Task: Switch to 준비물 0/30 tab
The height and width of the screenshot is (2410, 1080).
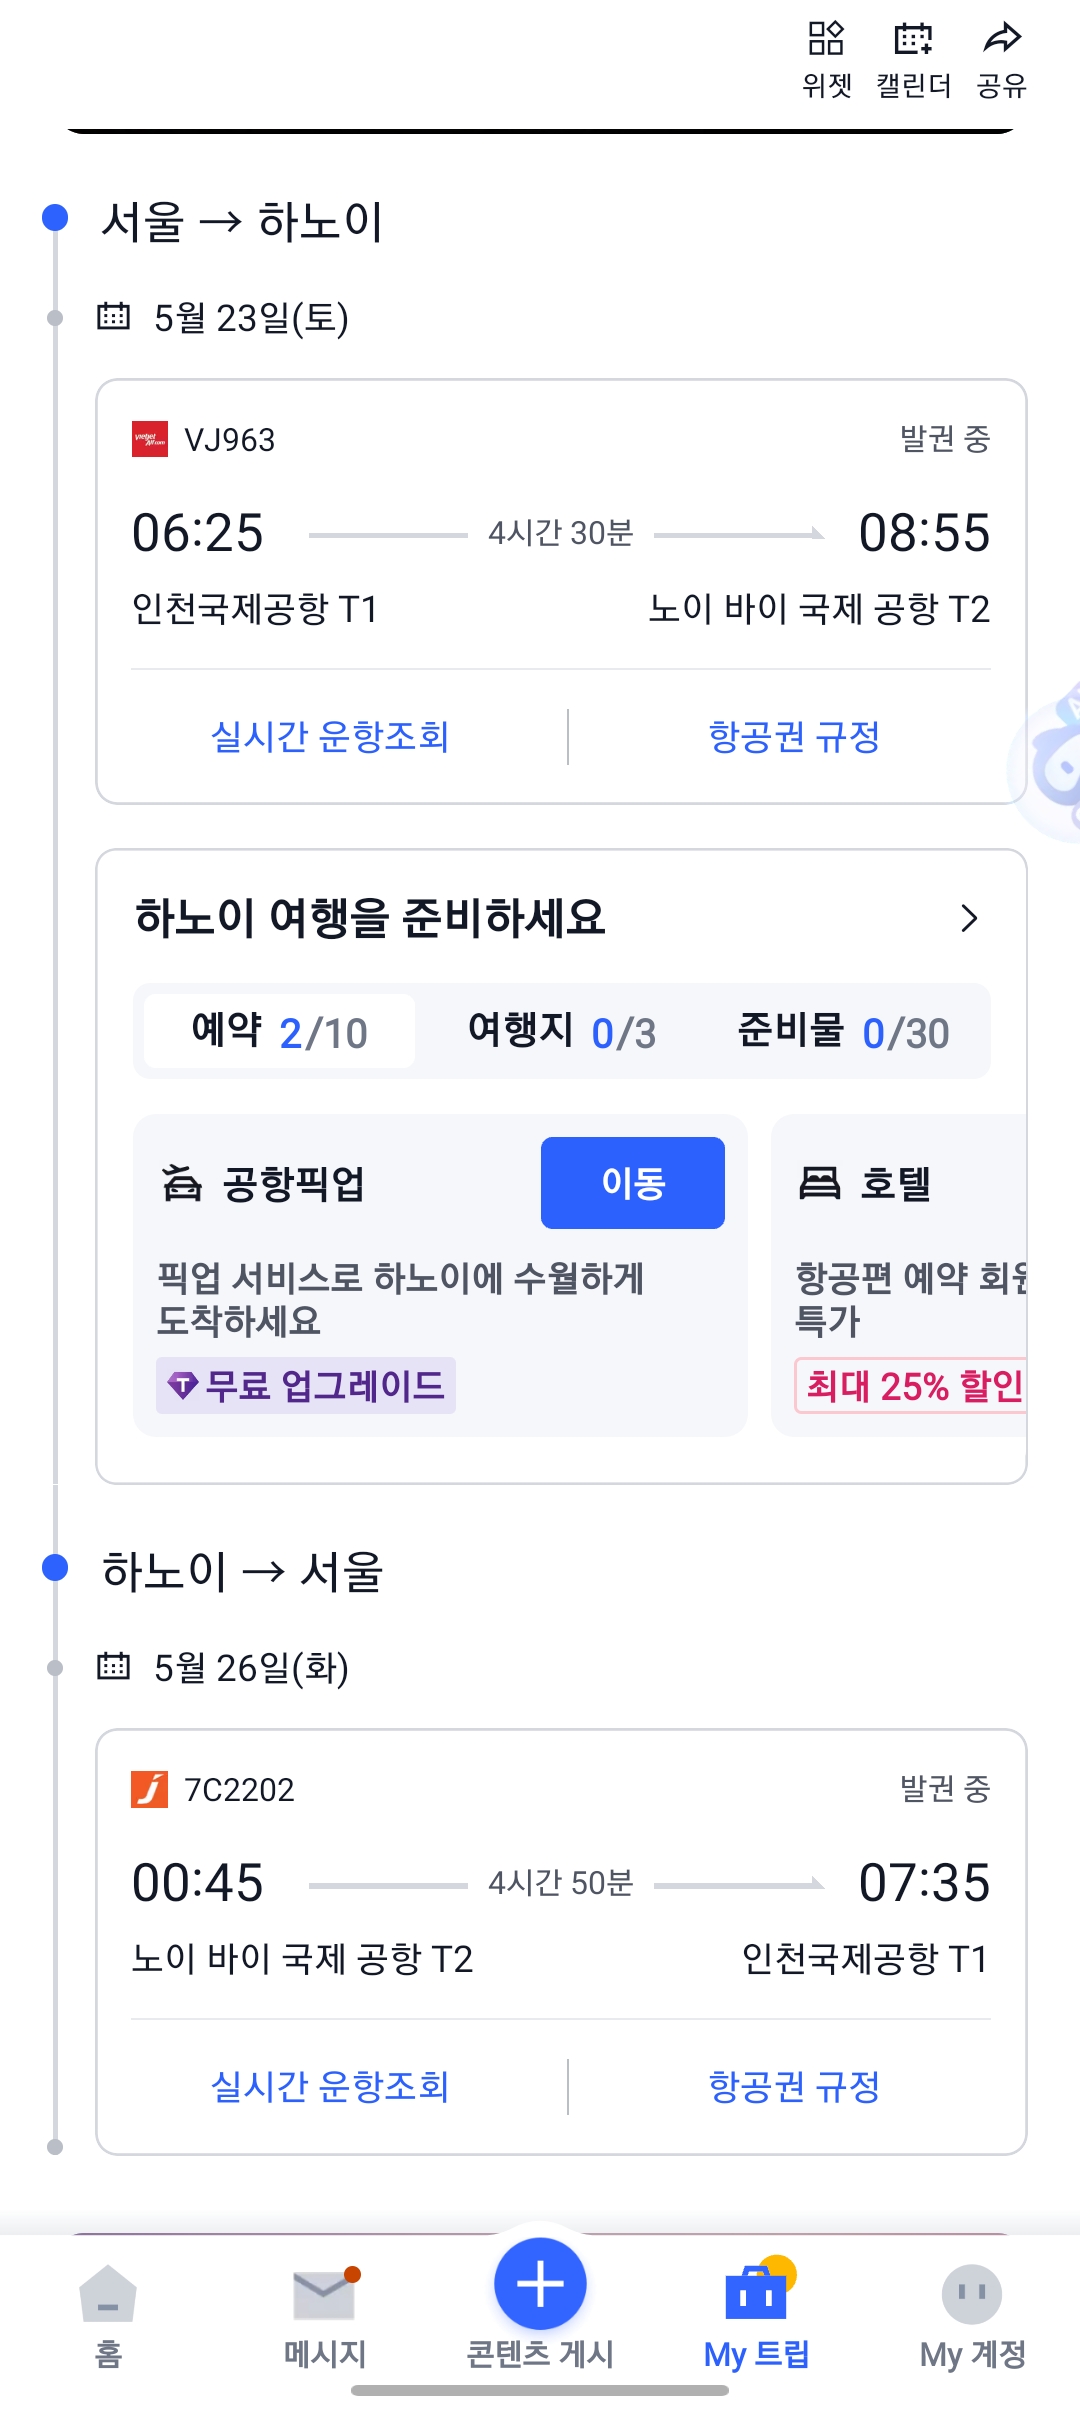Action: click(843, 1031)
